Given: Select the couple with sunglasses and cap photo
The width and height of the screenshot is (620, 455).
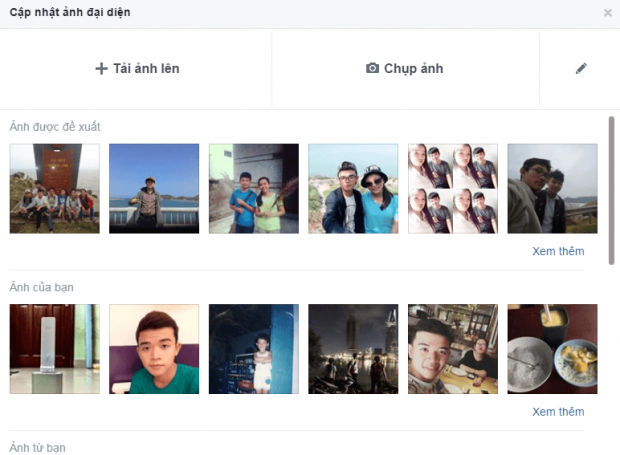Looking at the screenshot, I should coord(353,188).
